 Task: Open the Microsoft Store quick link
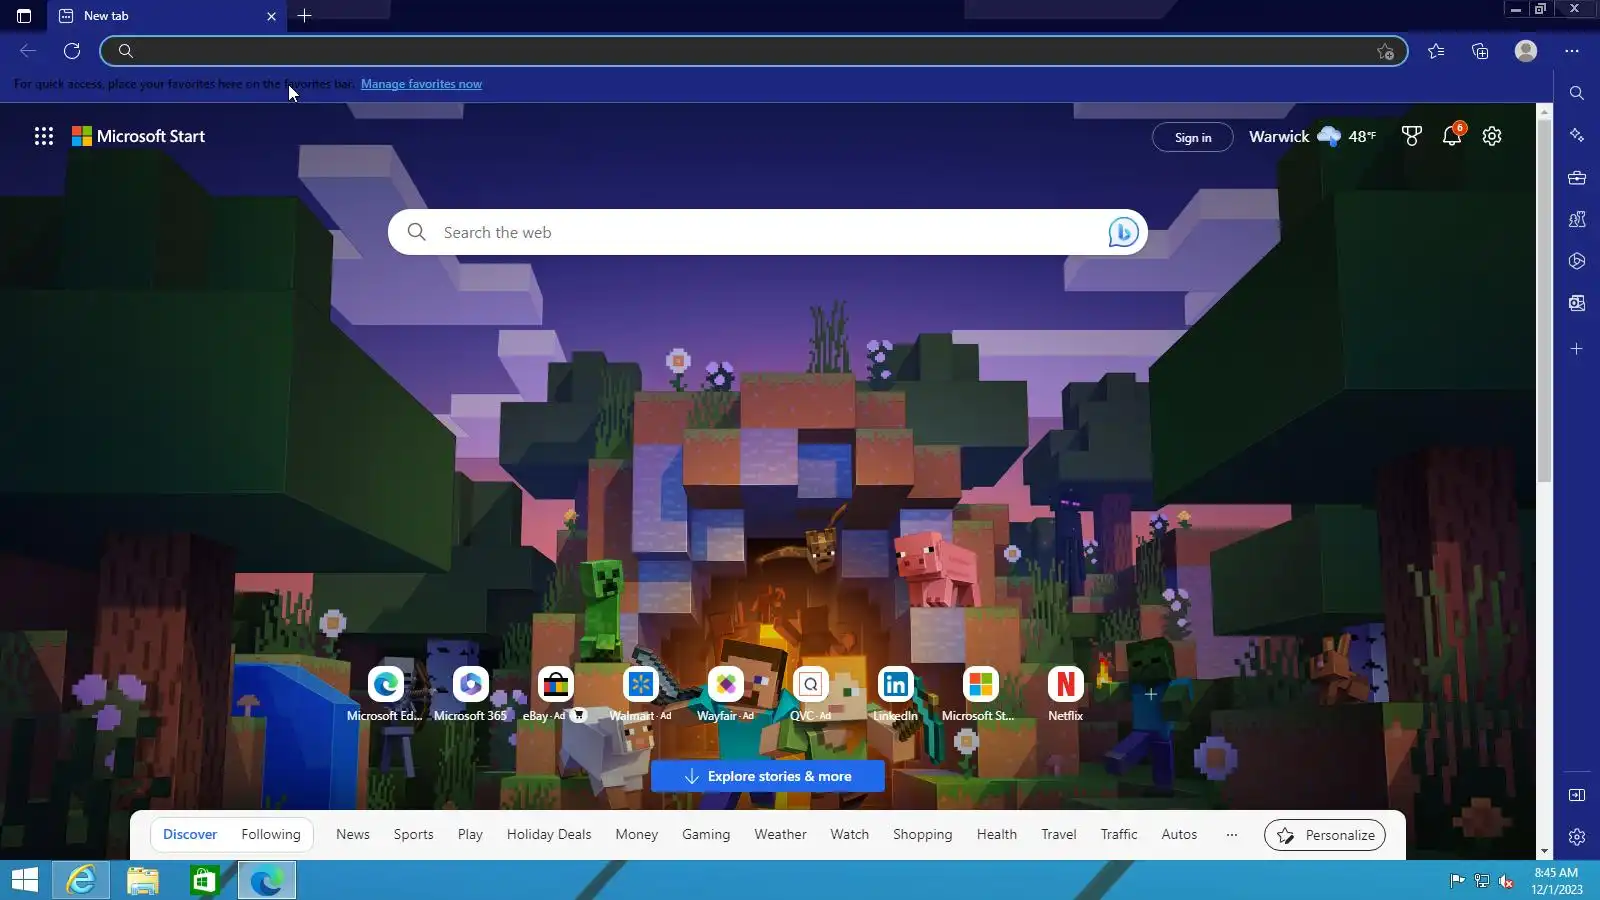coord(980,693)
